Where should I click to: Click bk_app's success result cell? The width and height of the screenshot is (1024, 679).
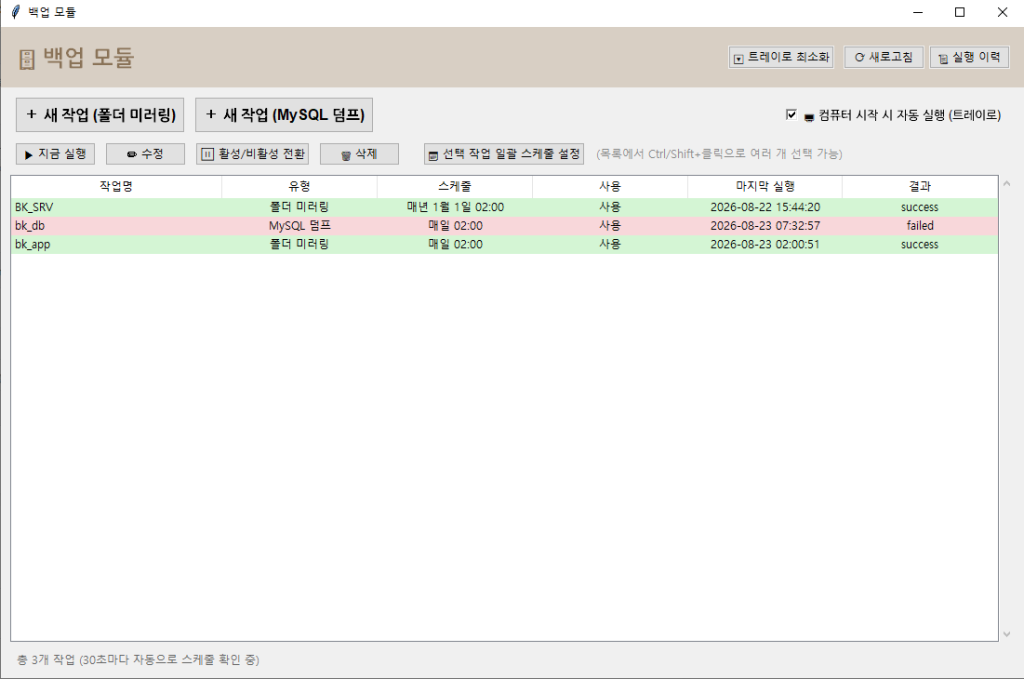point(920,244)
